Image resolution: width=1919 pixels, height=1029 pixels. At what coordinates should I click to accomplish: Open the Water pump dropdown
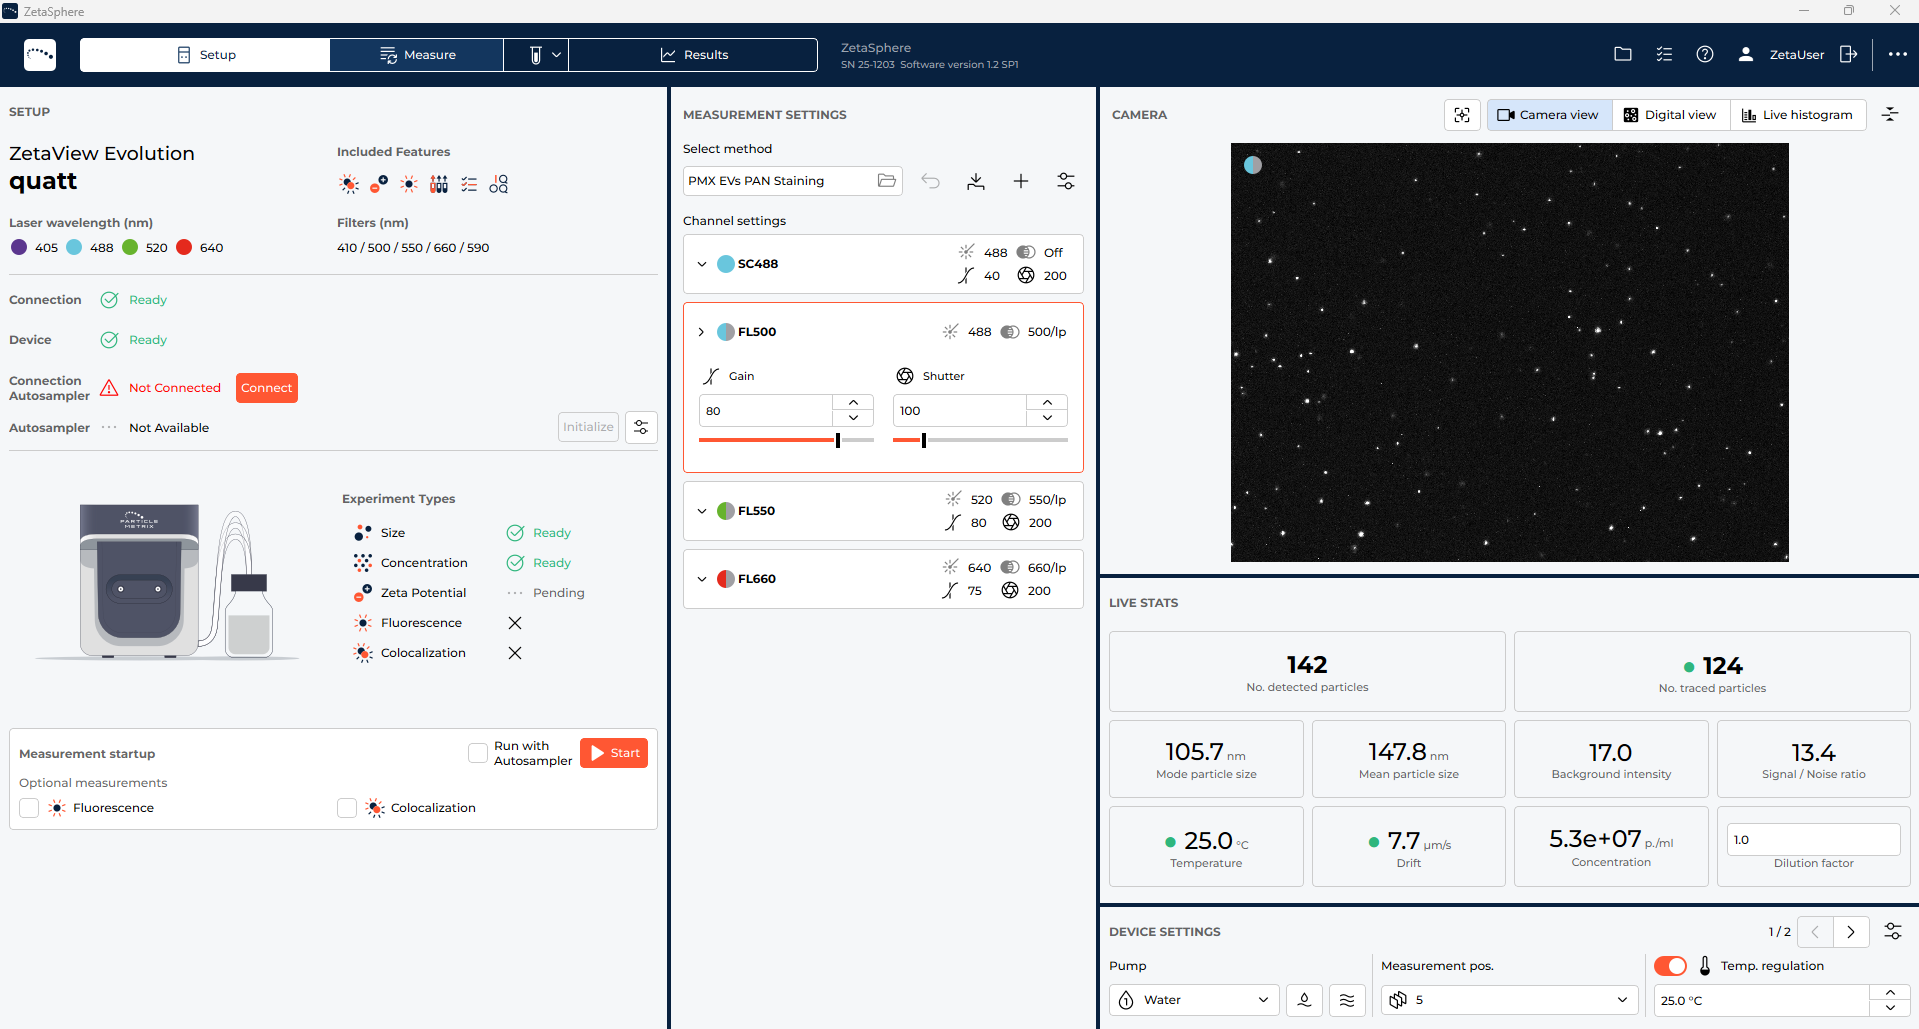[x=1194, y=1000]
